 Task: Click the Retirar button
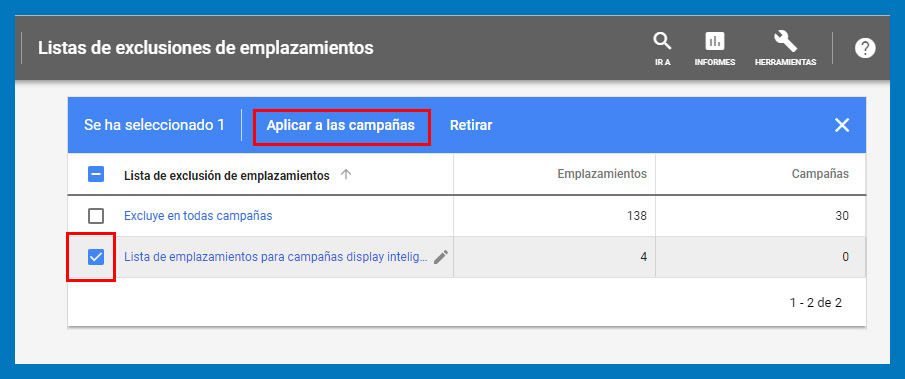click(x=471, y=125)
